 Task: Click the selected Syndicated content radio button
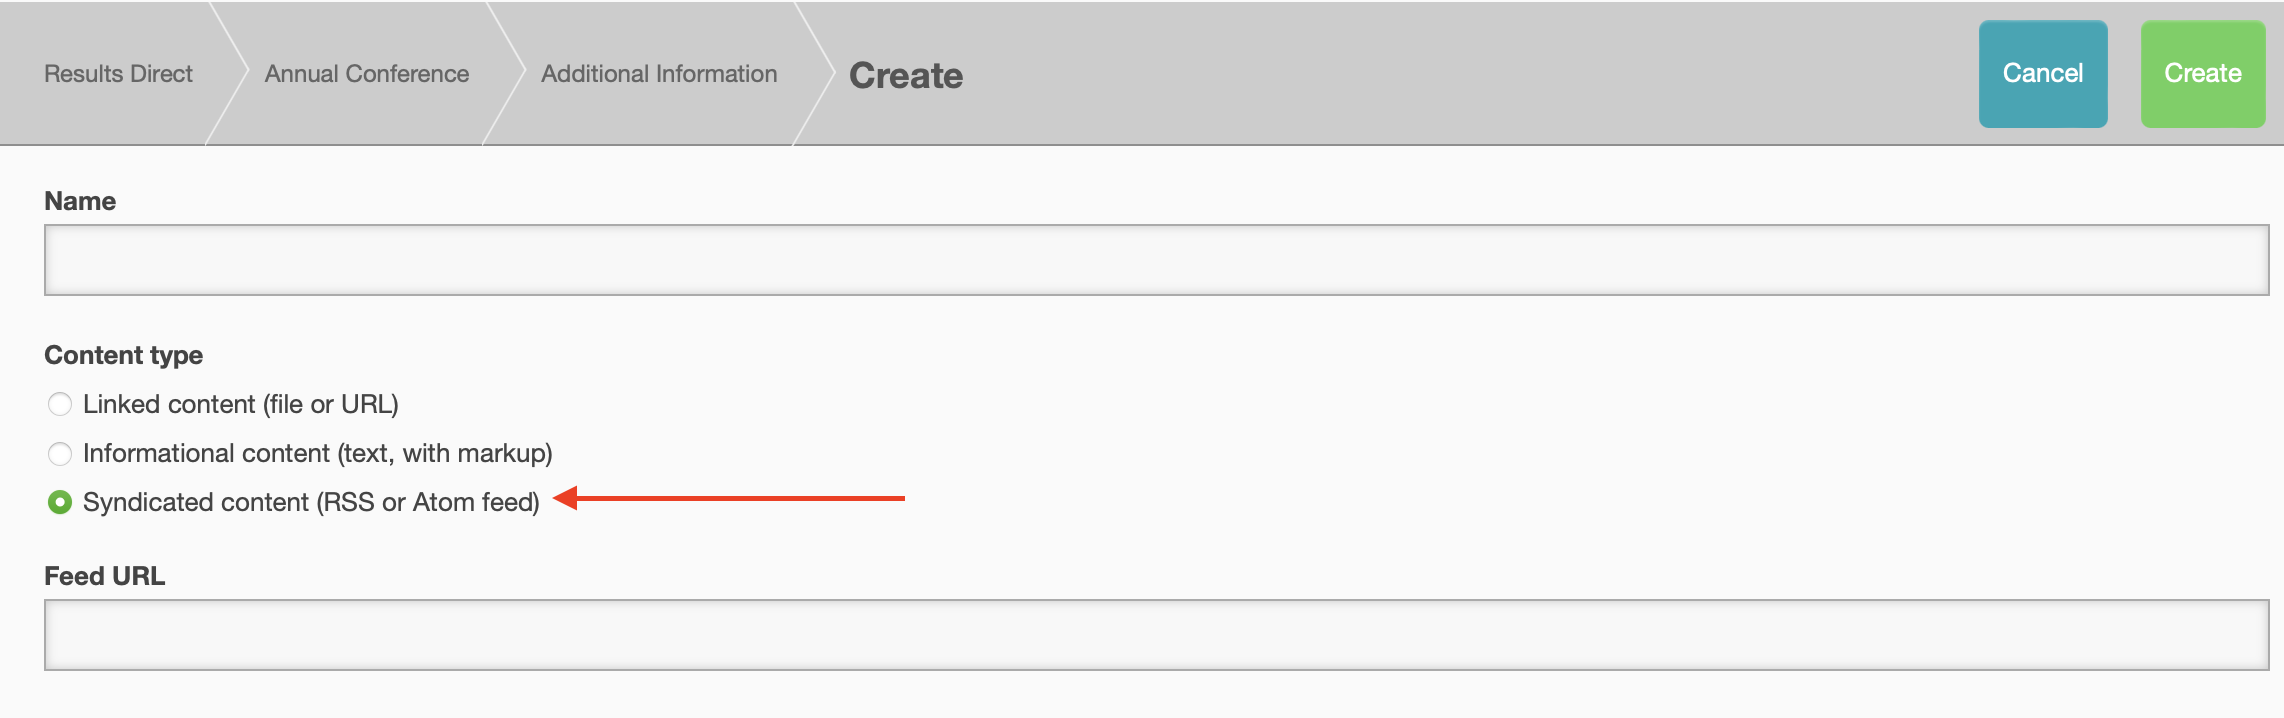(x=60, y=502)
